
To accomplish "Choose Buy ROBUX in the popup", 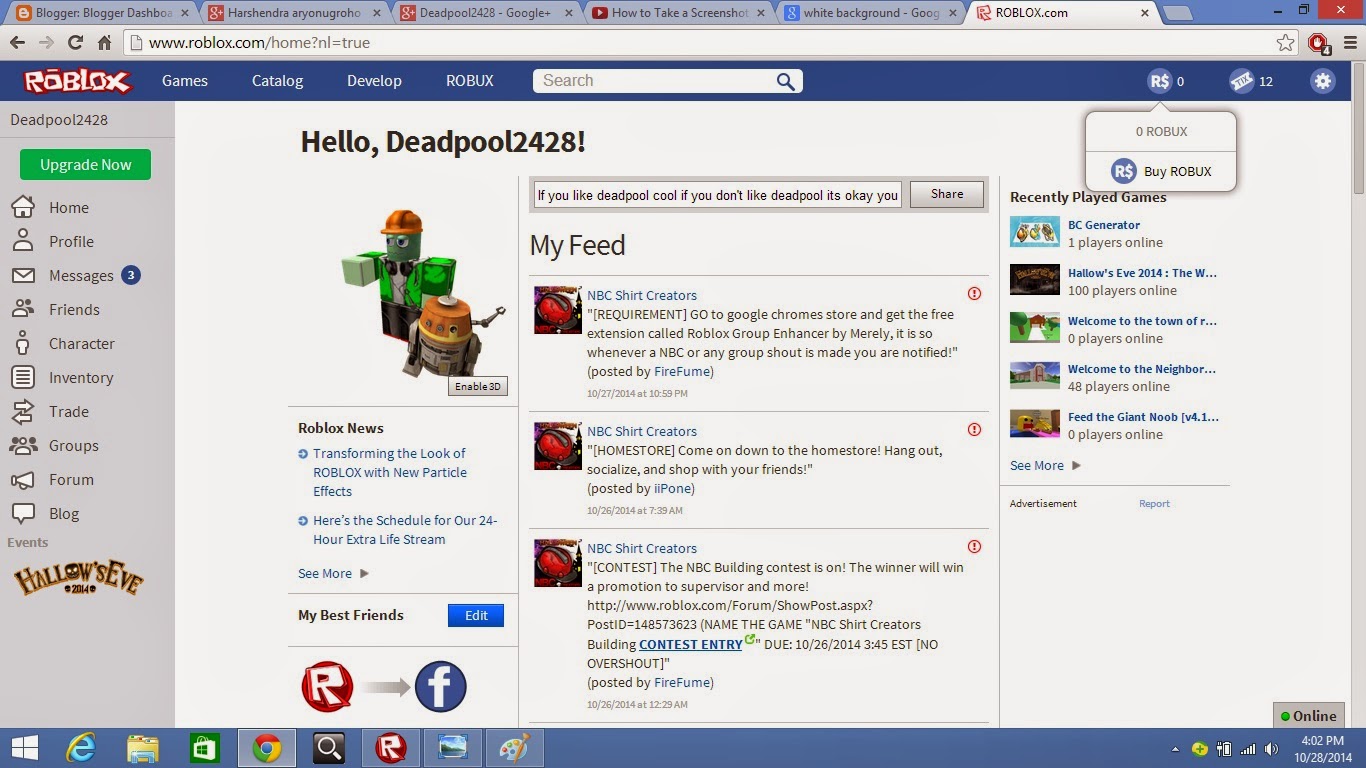I will tap(1161, 171).
